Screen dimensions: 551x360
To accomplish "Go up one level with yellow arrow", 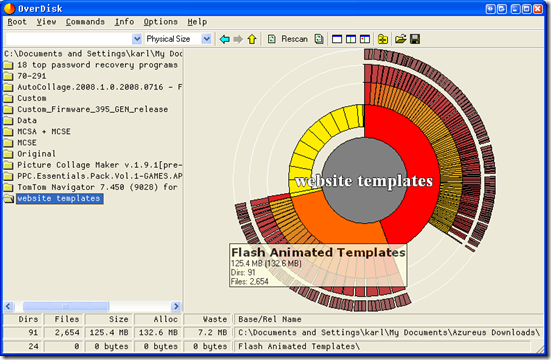I will coord(252,39).
